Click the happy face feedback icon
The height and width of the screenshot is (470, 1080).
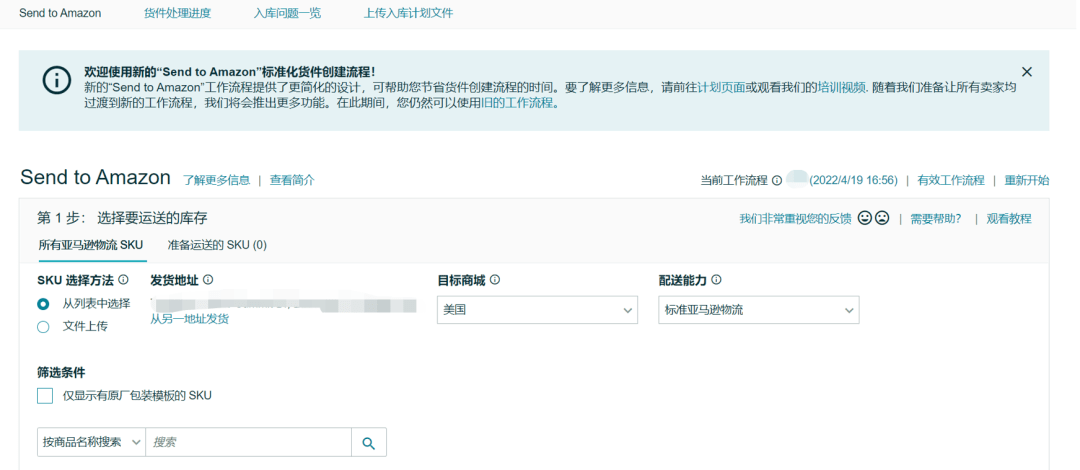click(865, 218)
